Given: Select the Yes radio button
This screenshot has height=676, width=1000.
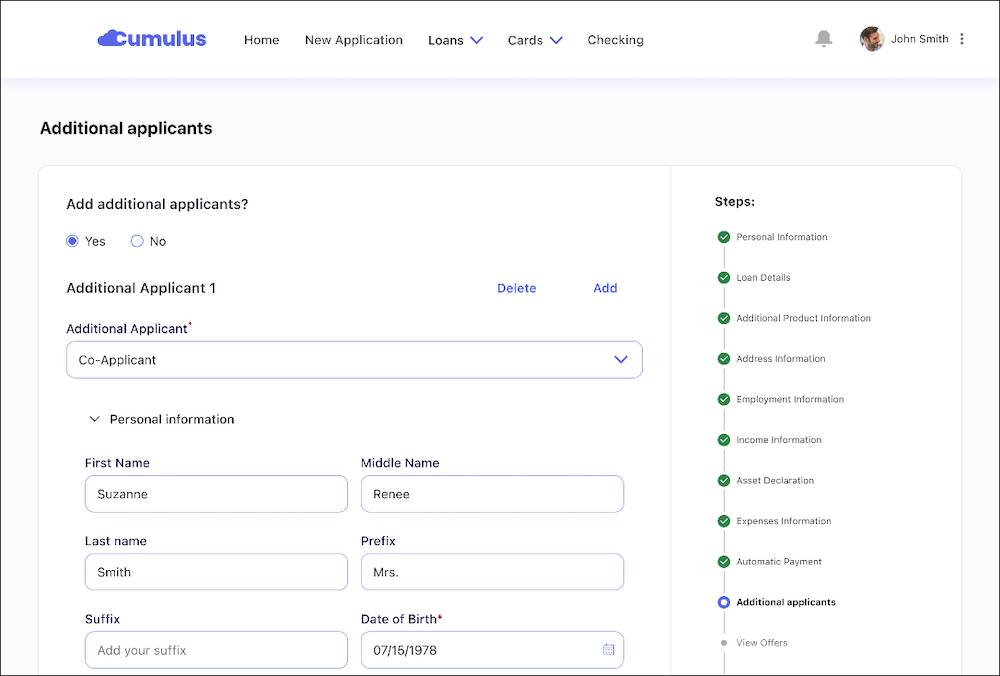Looking at the screenshot, I should tap(72, 241).
